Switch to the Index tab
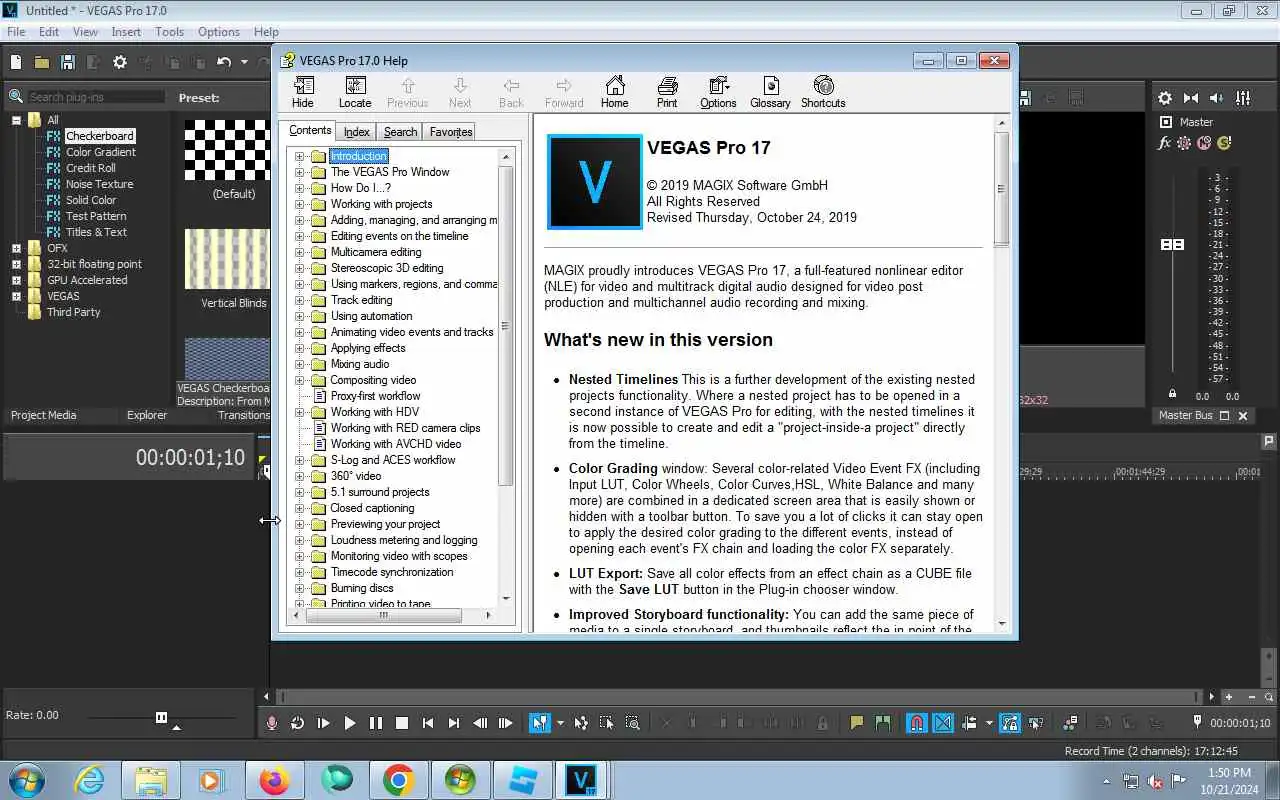 pos(357,132)
